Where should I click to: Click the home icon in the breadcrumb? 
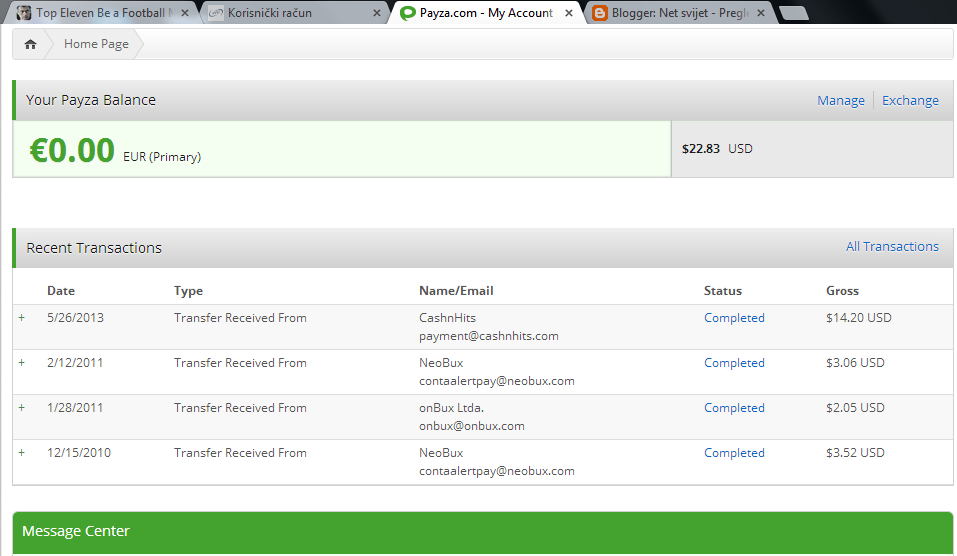(30, 44)
